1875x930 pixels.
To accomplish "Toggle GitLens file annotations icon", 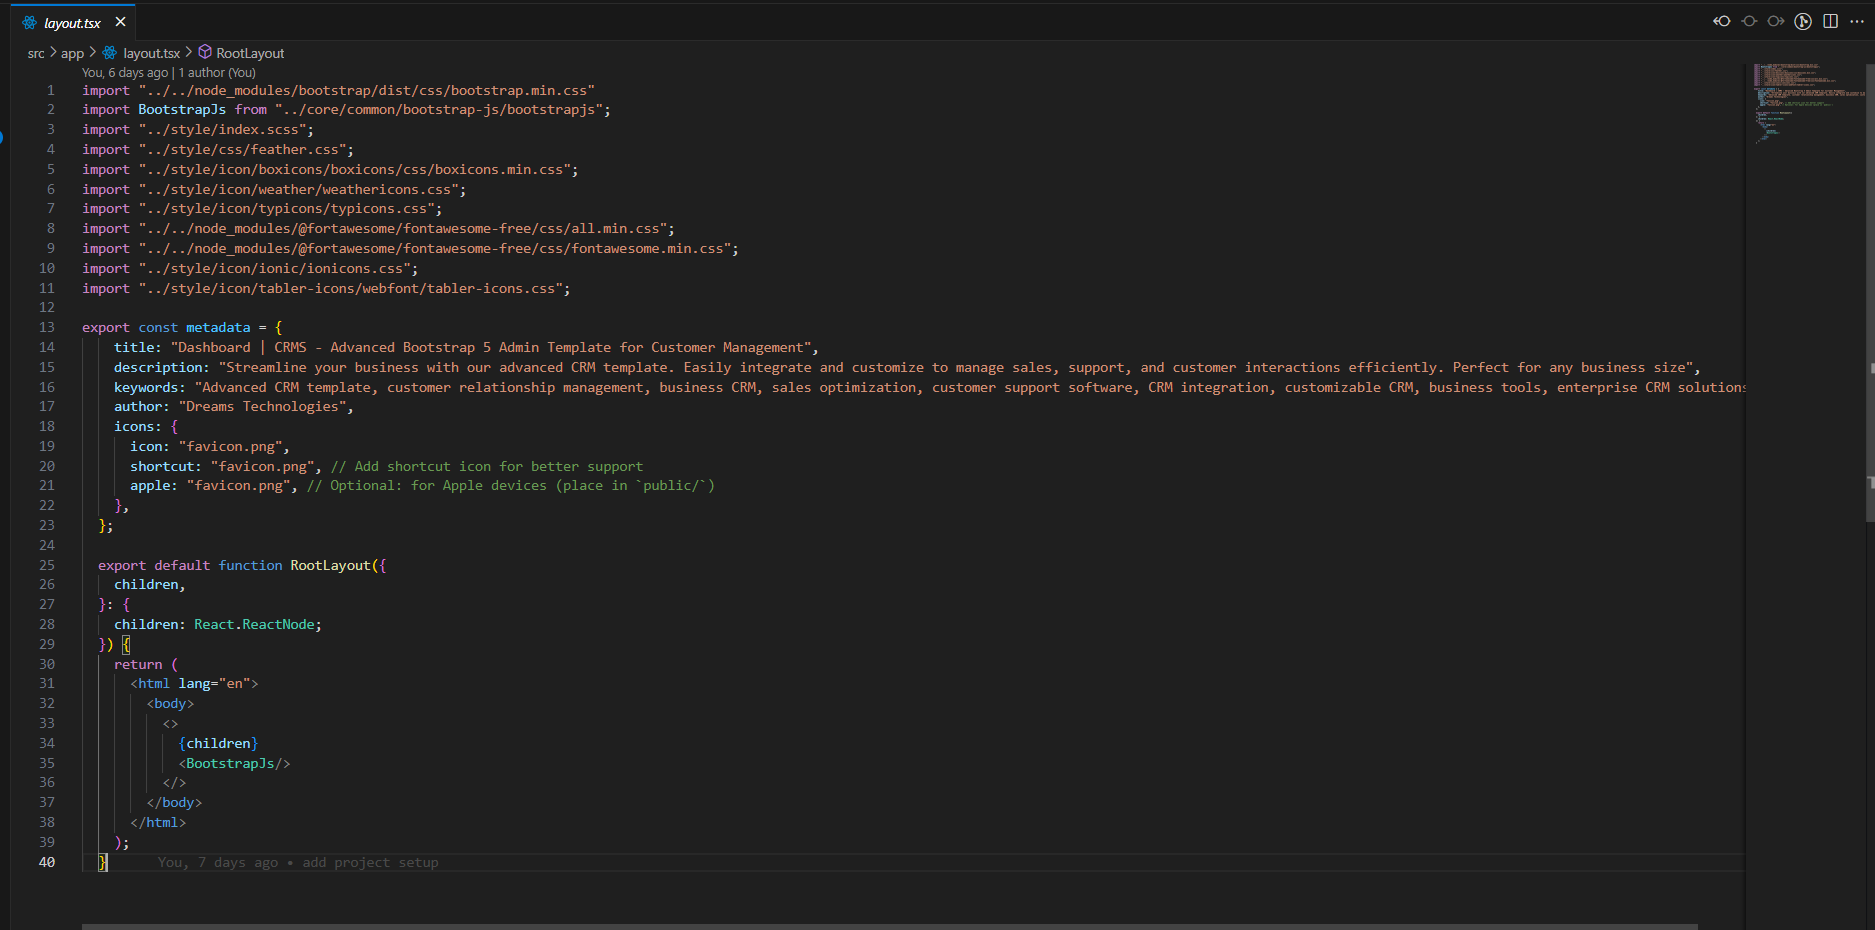I will [1803, 21].
